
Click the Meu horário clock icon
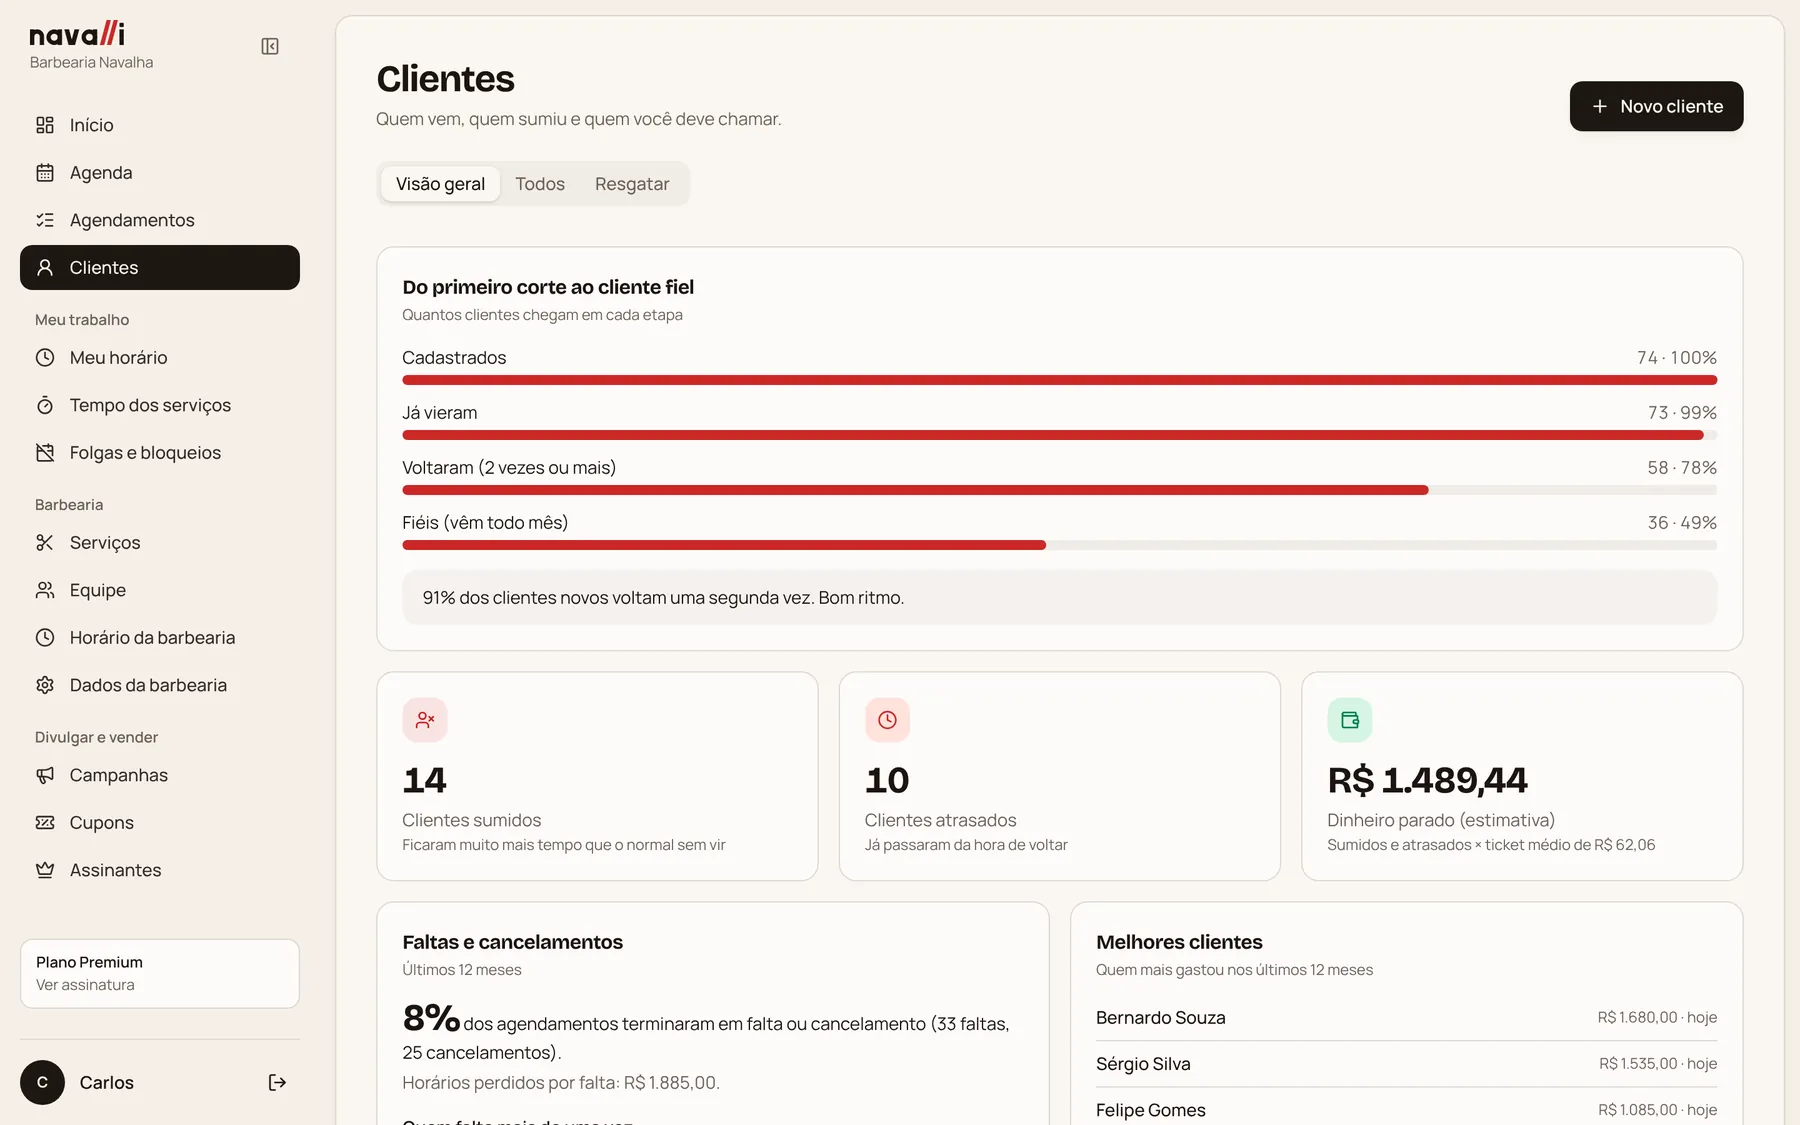click(x=45, y=358)
